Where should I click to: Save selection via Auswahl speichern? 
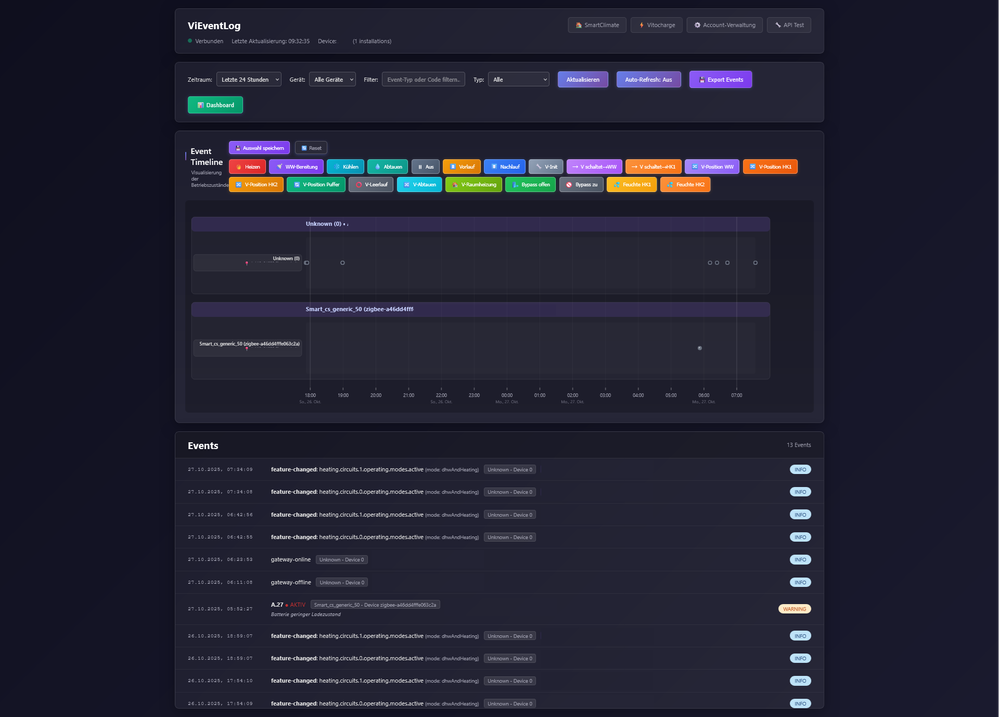pos(259,148)
